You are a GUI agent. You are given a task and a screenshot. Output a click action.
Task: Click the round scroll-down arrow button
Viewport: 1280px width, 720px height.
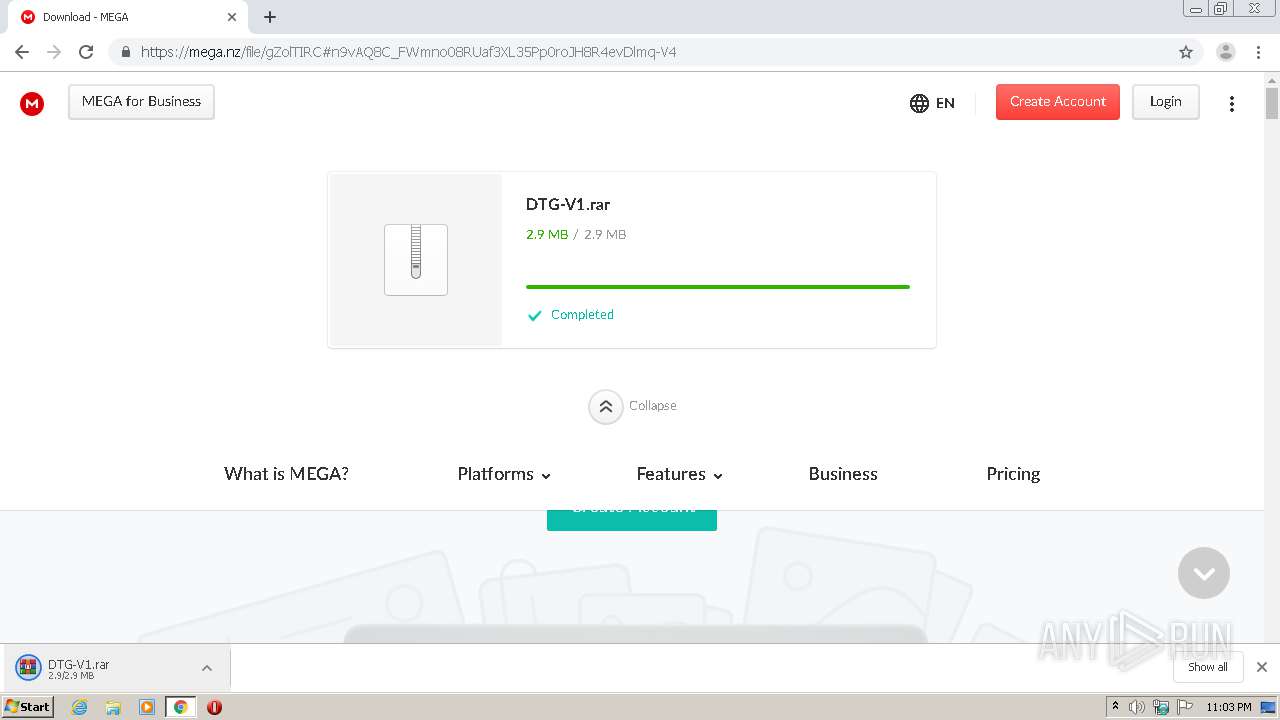click(1204, 573)
